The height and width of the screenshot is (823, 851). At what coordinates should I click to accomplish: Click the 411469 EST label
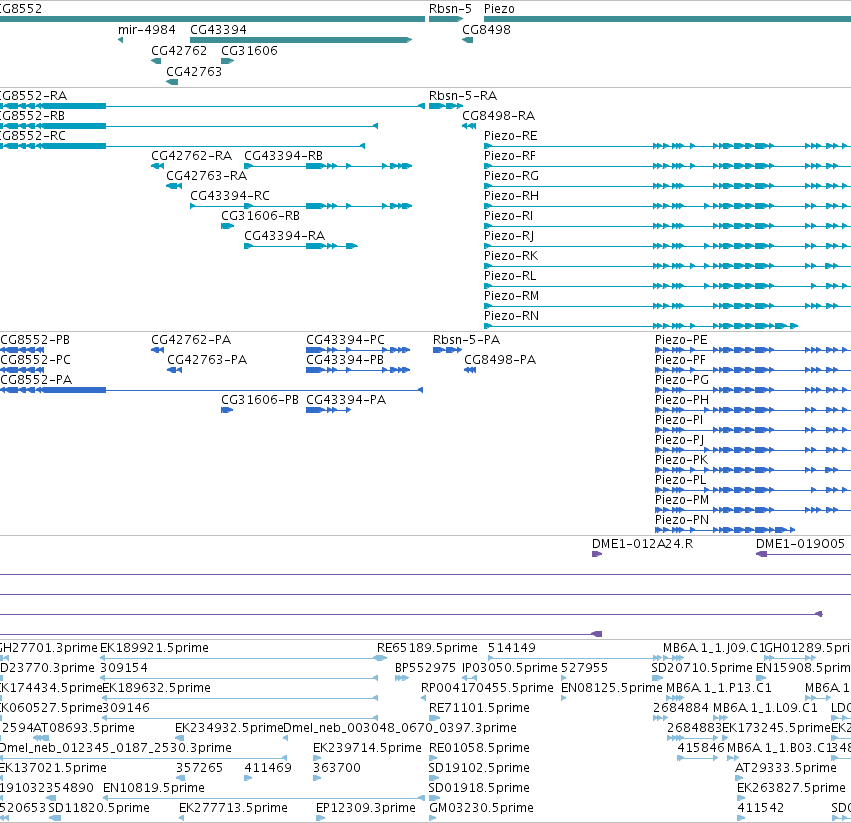click(x=268, y=768)
